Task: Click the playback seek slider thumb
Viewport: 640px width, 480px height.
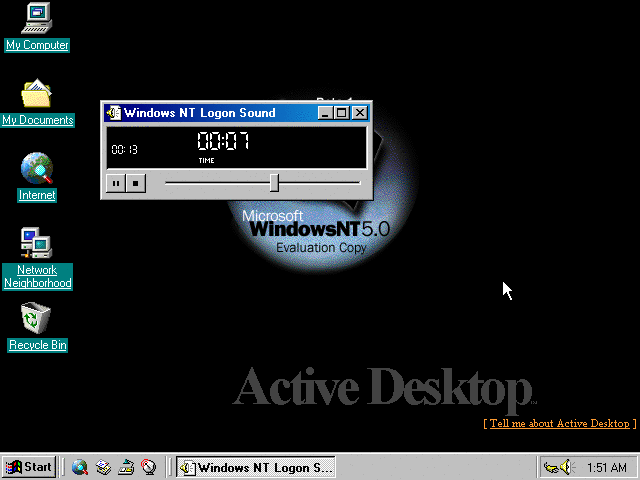Action: [x=275, y=182]
